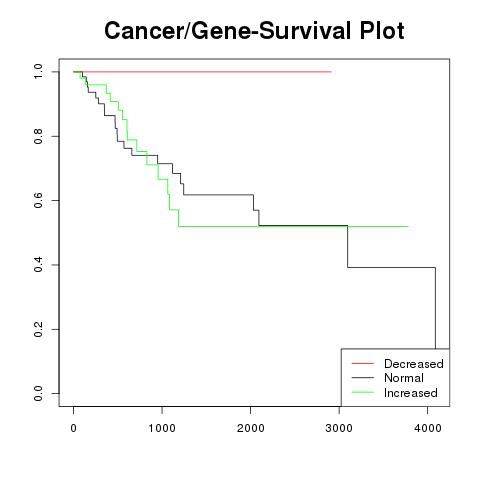Click the black curve's final vertical drop
Image resolution: width=480 pixels, height=480 pixels.
point(435,308)
